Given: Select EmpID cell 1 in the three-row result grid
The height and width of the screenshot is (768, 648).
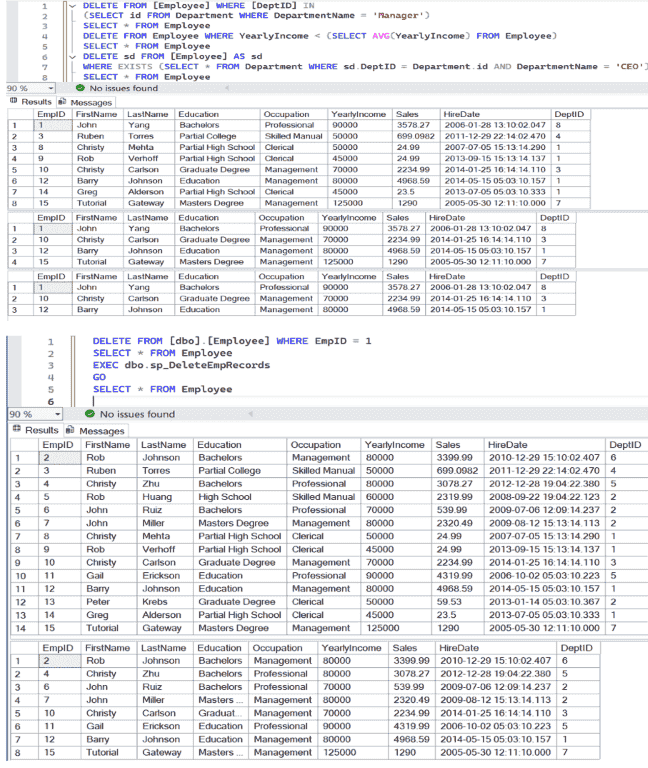Looking at the screenshot, I should (x=53, y=288).
